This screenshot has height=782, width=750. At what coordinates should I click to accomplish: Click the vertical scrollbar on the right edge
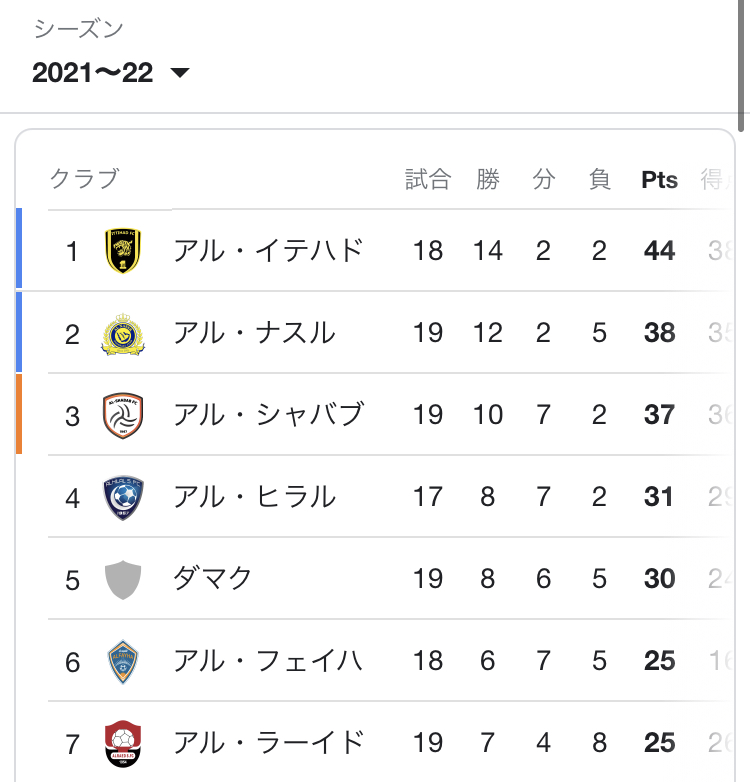741,65
